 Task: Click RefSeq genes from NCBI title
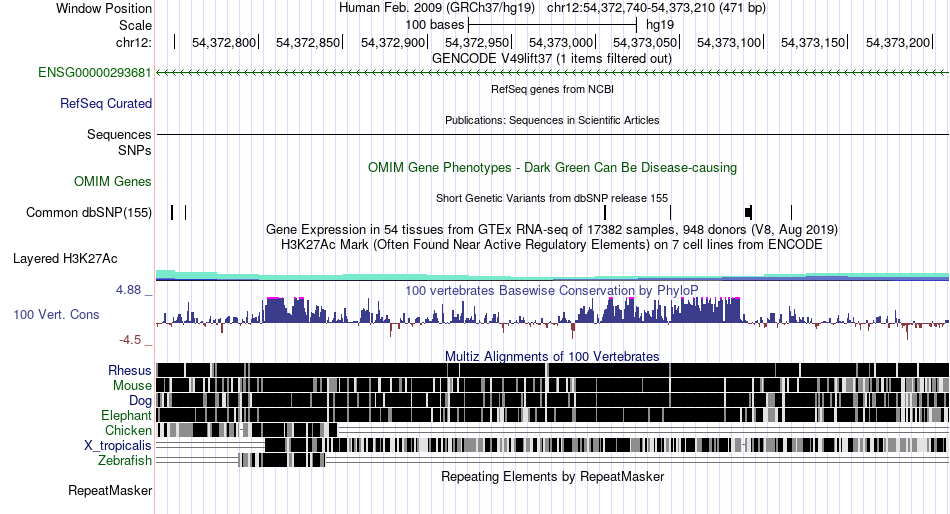point(552,90)
